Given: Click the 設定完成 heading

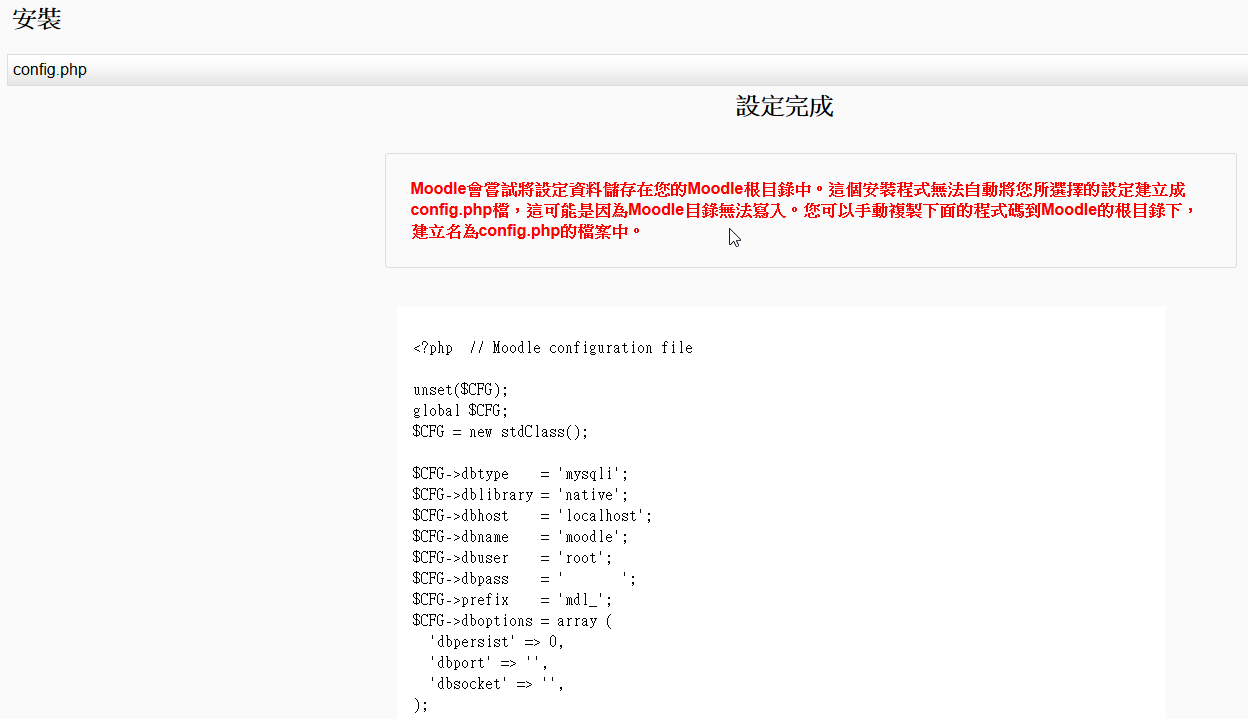Looking at the screenshot, I should click(x=784, y=107).
